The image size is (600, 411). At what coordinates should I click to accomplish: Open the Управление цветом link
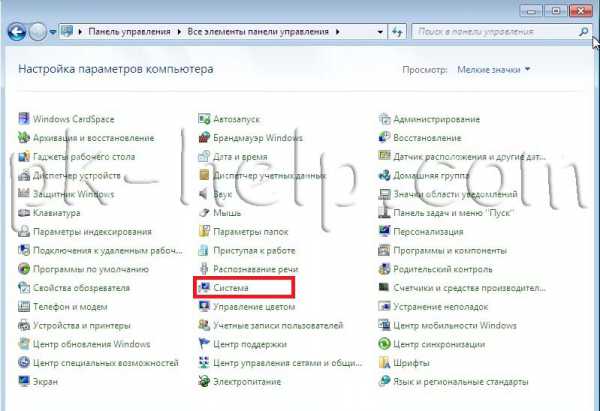[254, 307]
